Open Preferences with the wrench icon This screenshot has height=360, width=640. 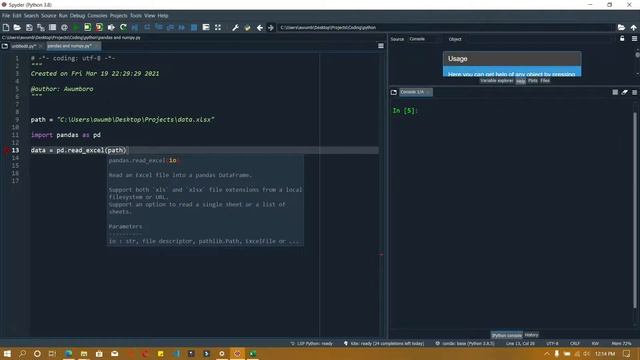point(235,27)
